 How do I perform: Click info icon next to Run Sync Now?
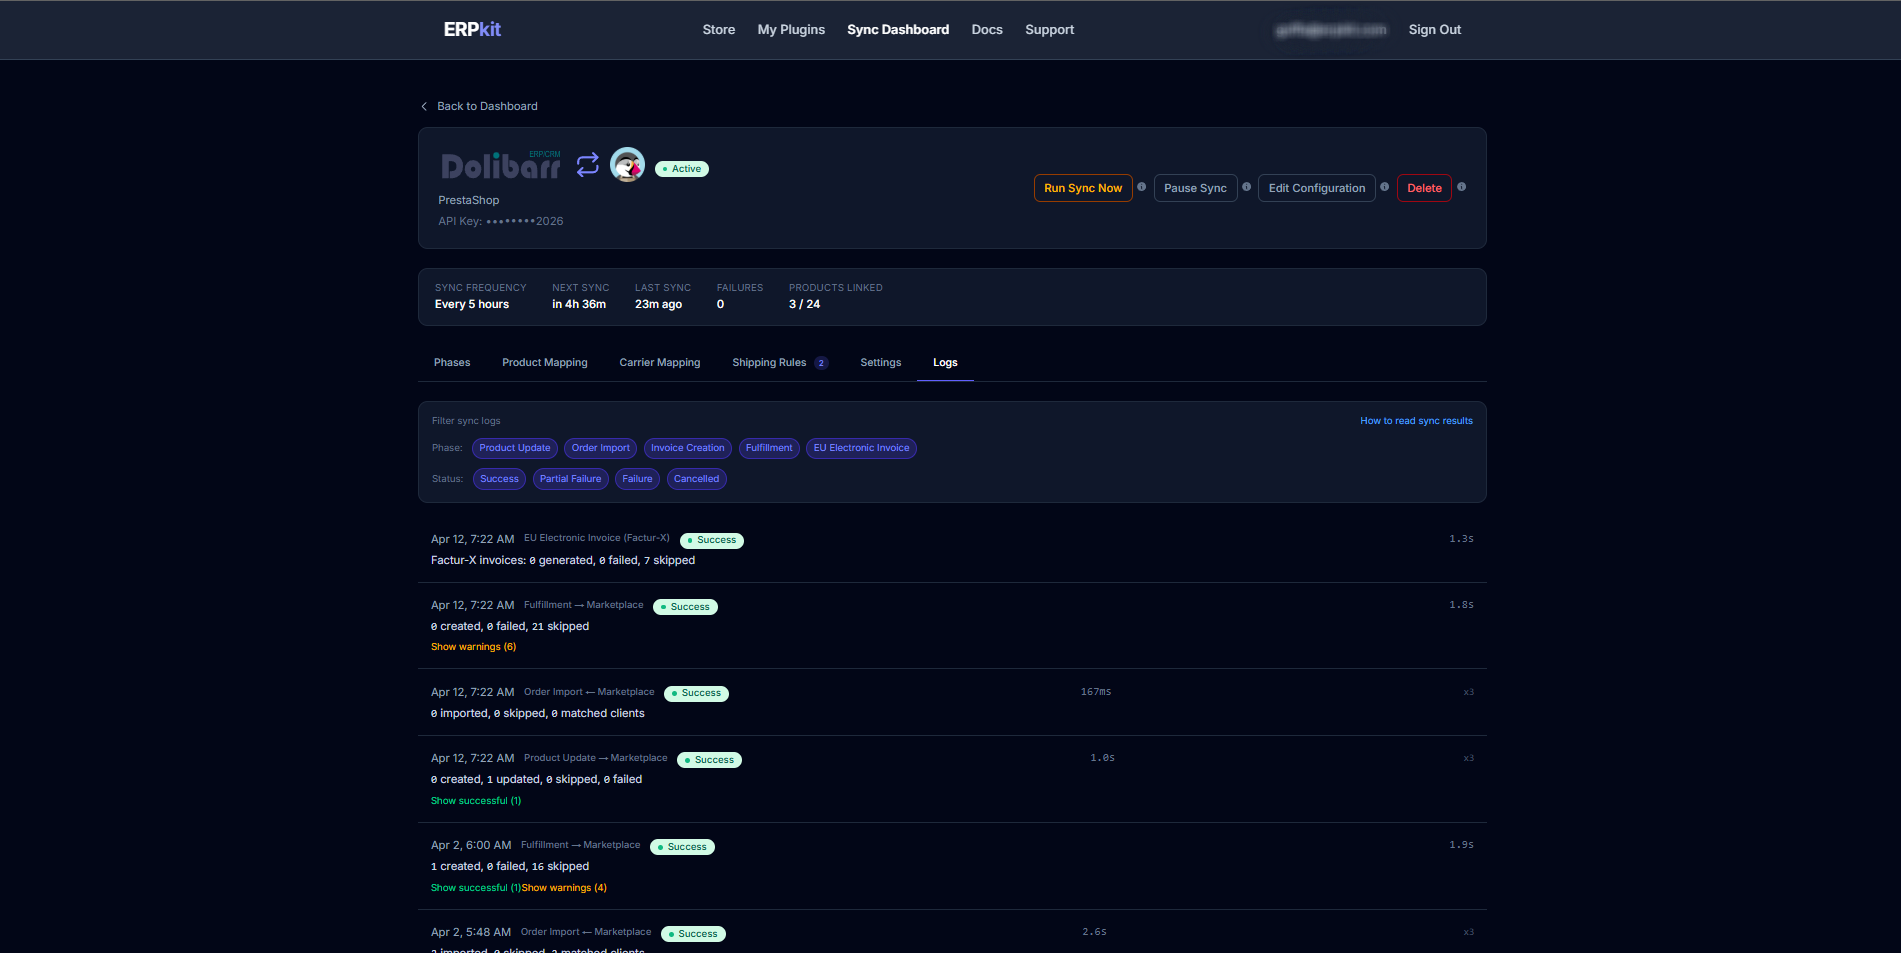point(1141,187)
